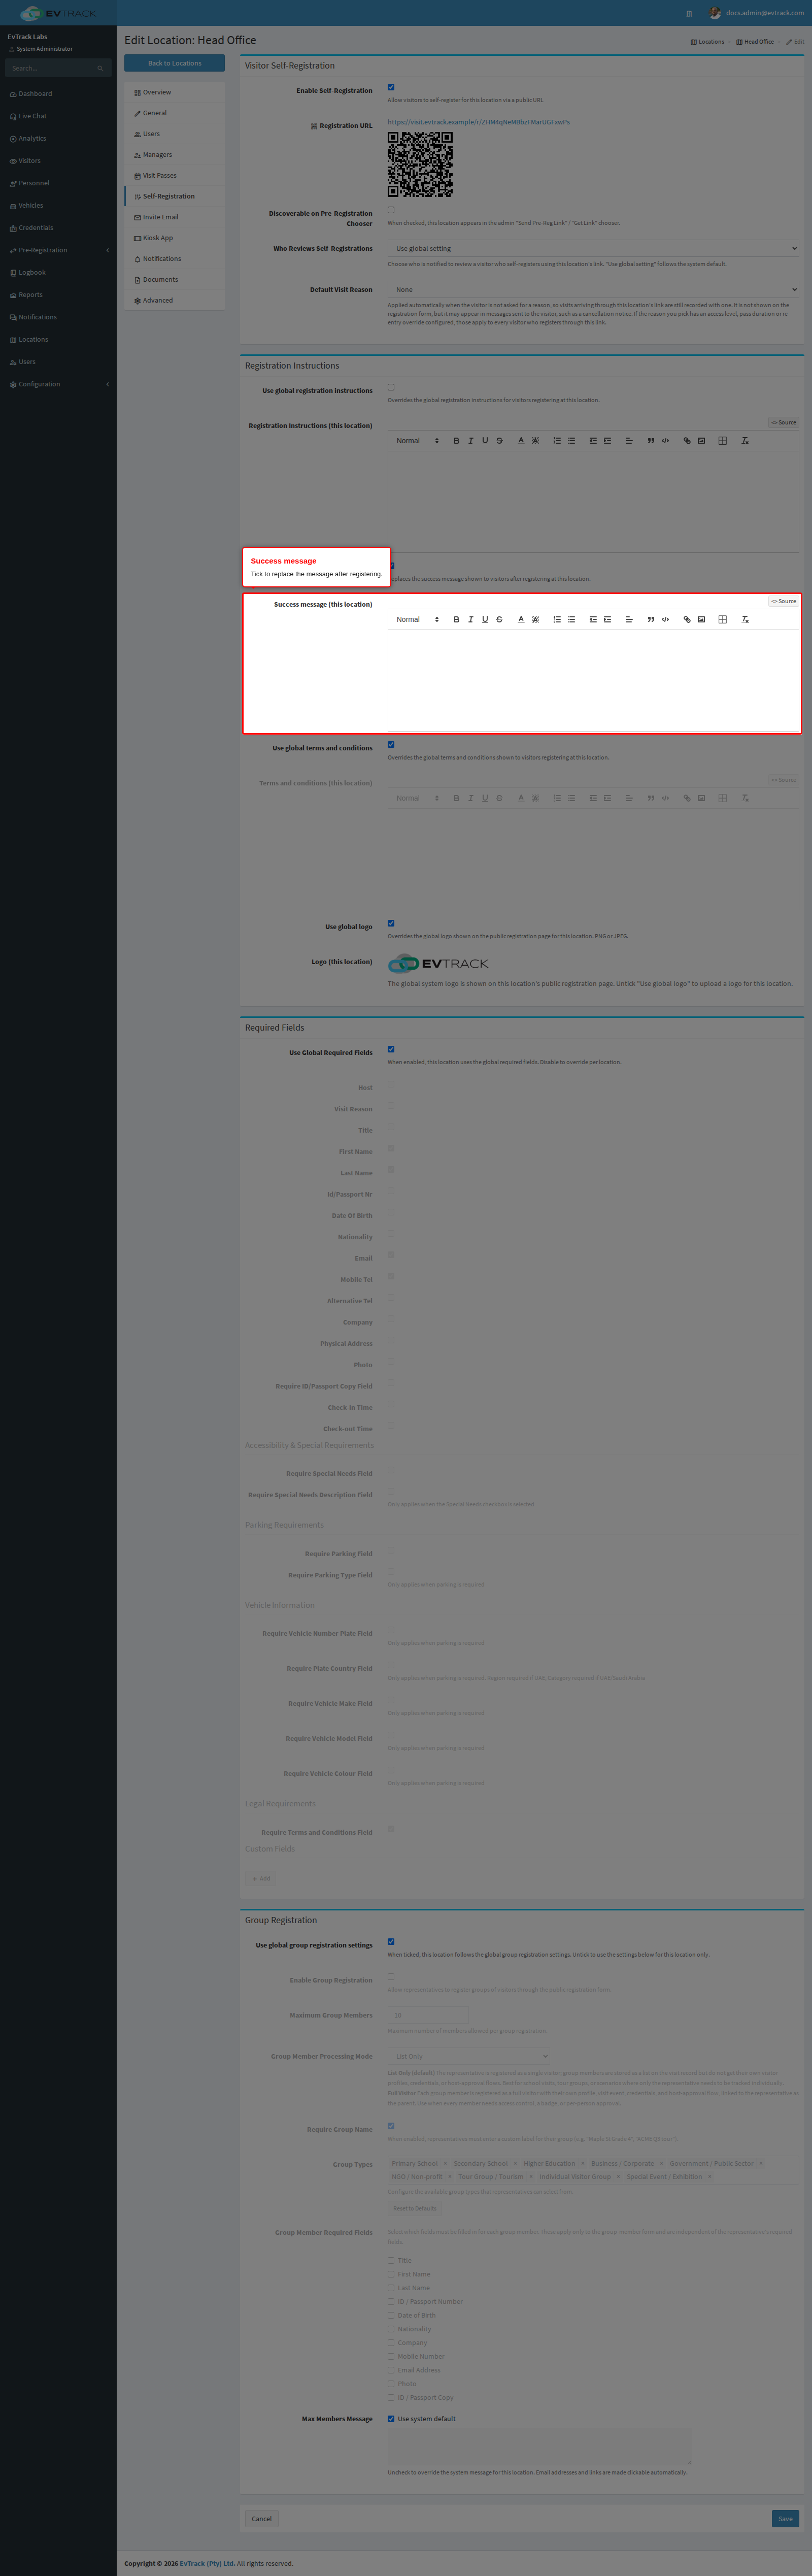Tick Discoverable on Pre-Registration Chooser checkbox
The height and width of the screenshot is (2576, 812).
(x=391, y=210)
